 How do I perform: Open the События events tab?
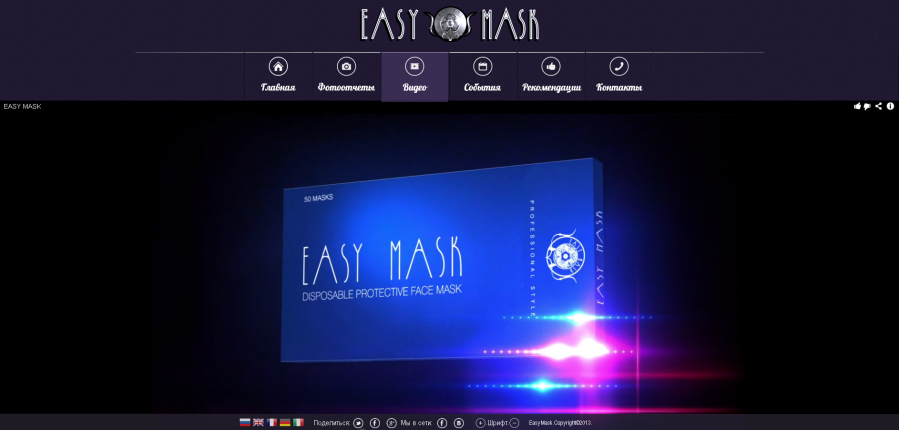click(482, 77)
